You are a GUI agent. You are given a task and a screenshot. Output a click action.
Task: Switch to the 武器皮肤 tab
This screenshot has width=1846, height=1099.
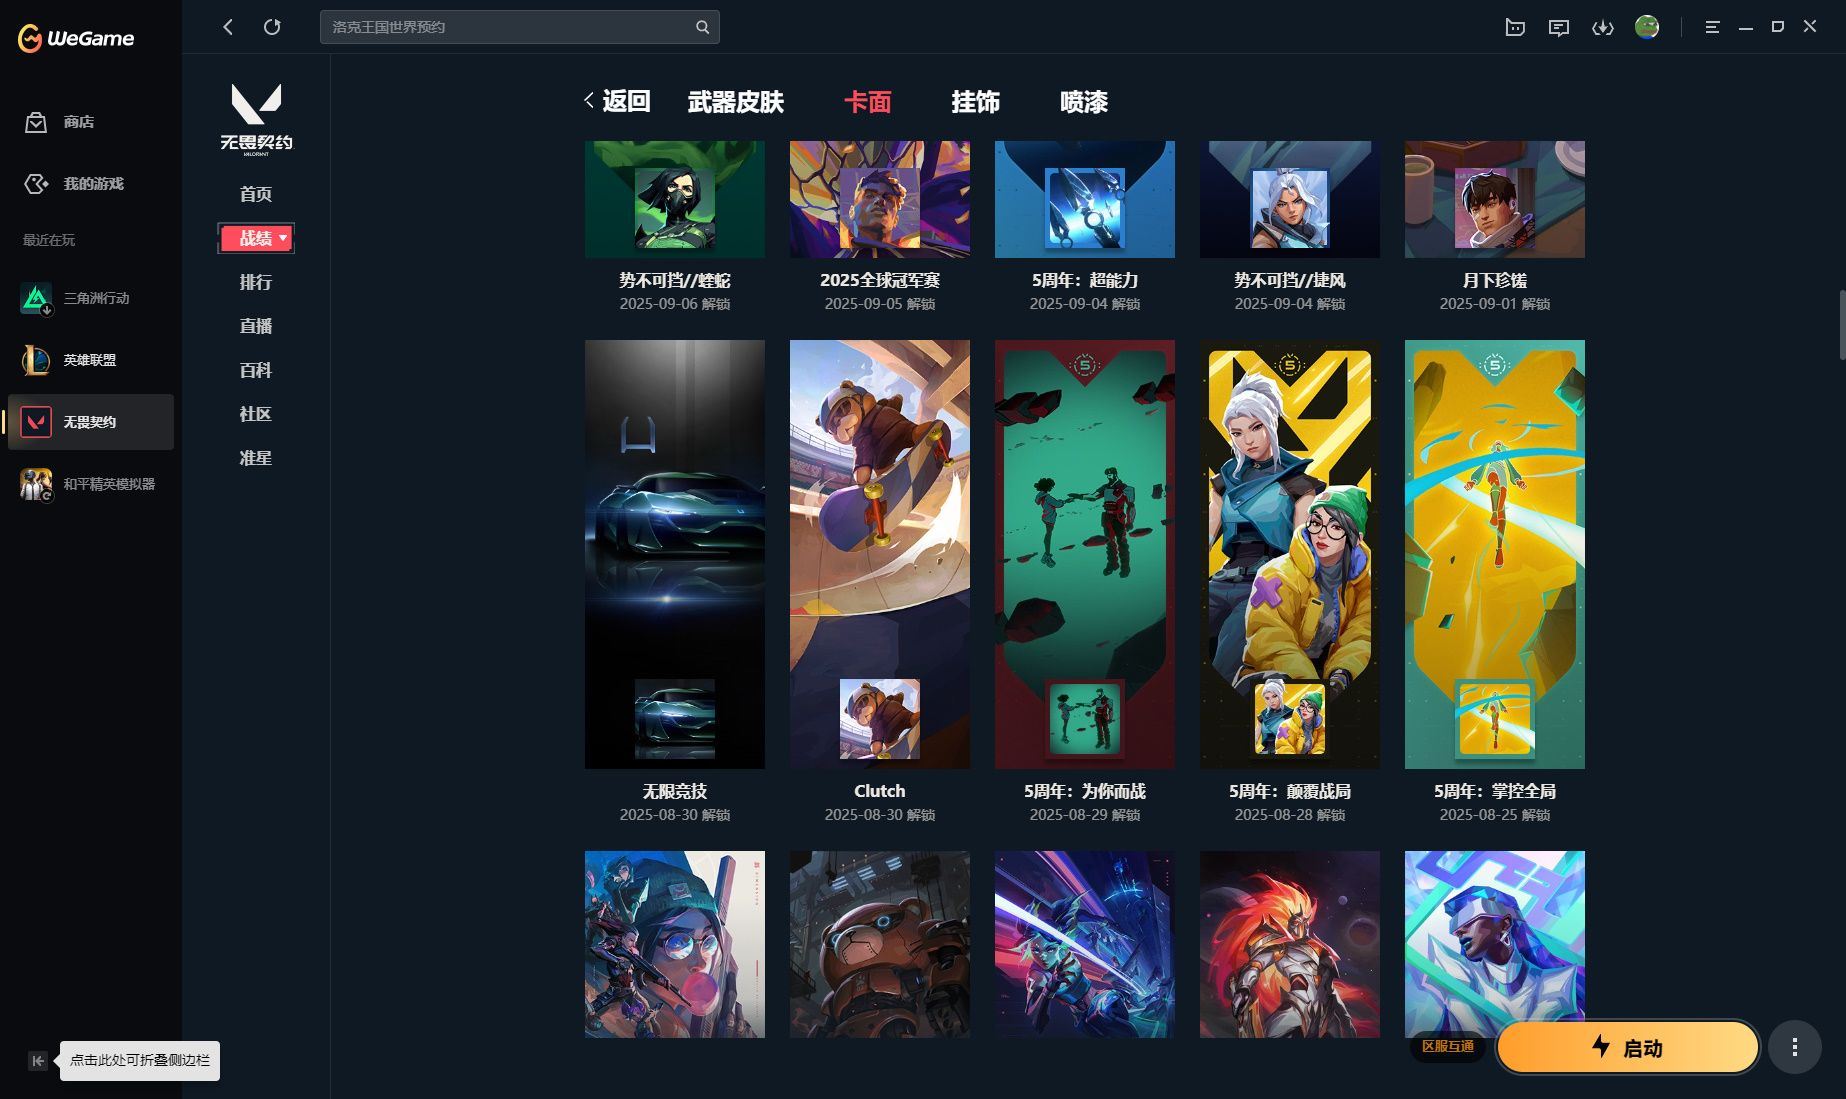pos(736,102)
